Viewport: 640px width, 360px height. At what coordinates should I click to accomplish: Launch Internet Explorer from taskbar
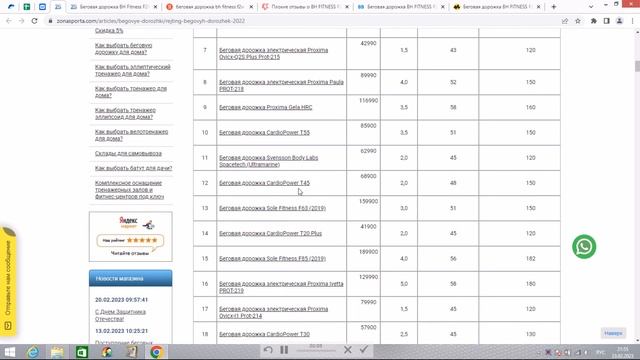coord(33,352)
